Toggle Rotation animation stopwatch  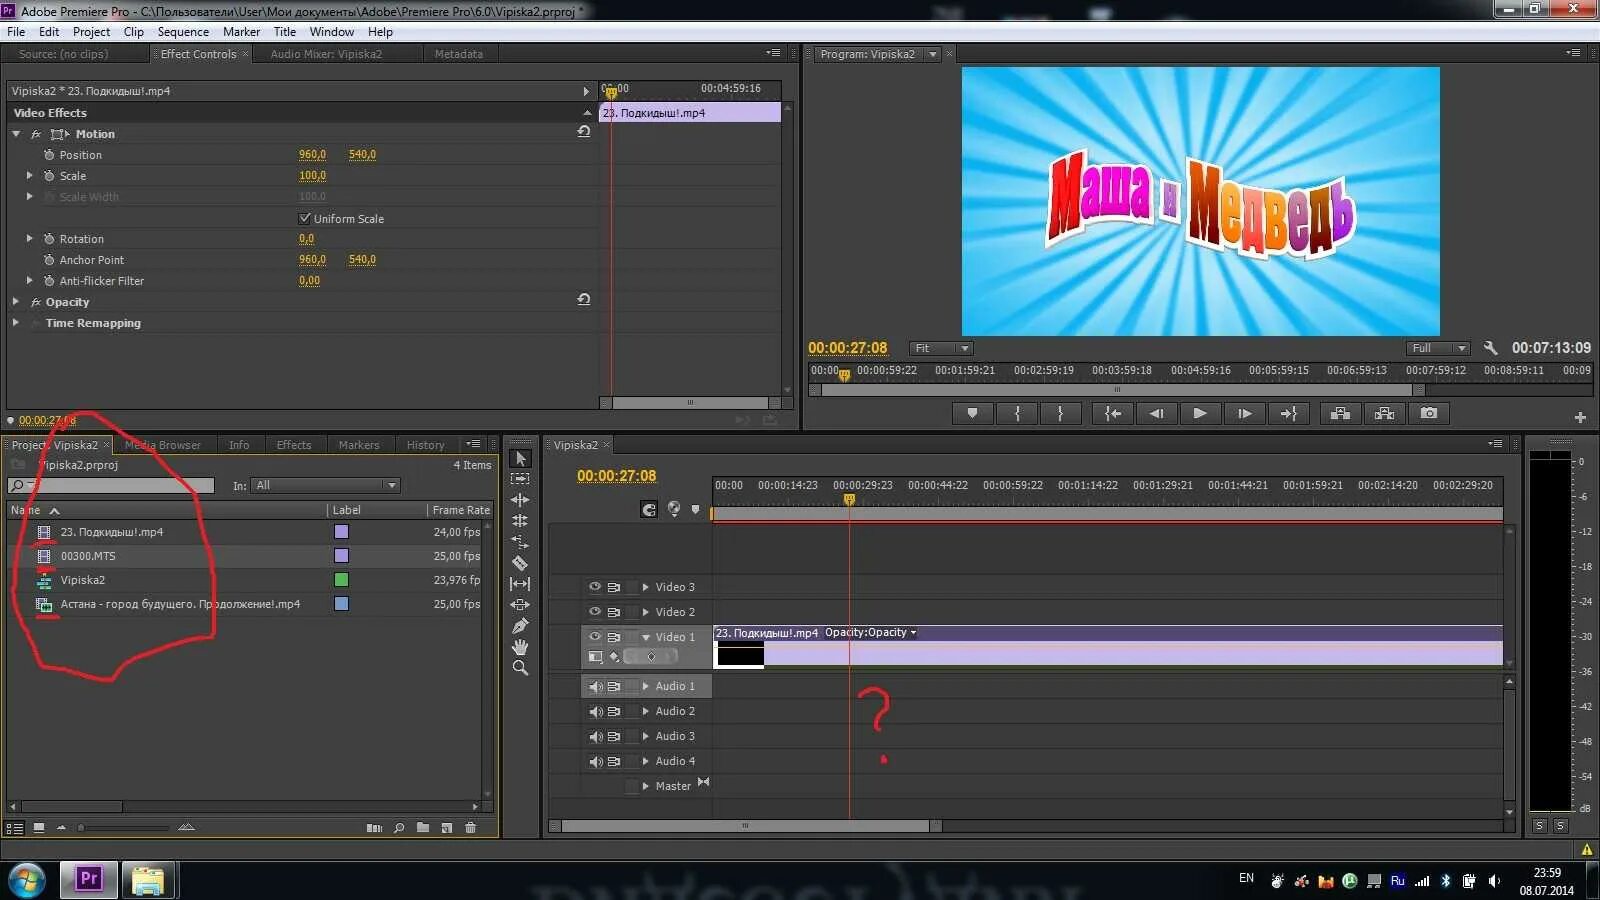[49, 239]
